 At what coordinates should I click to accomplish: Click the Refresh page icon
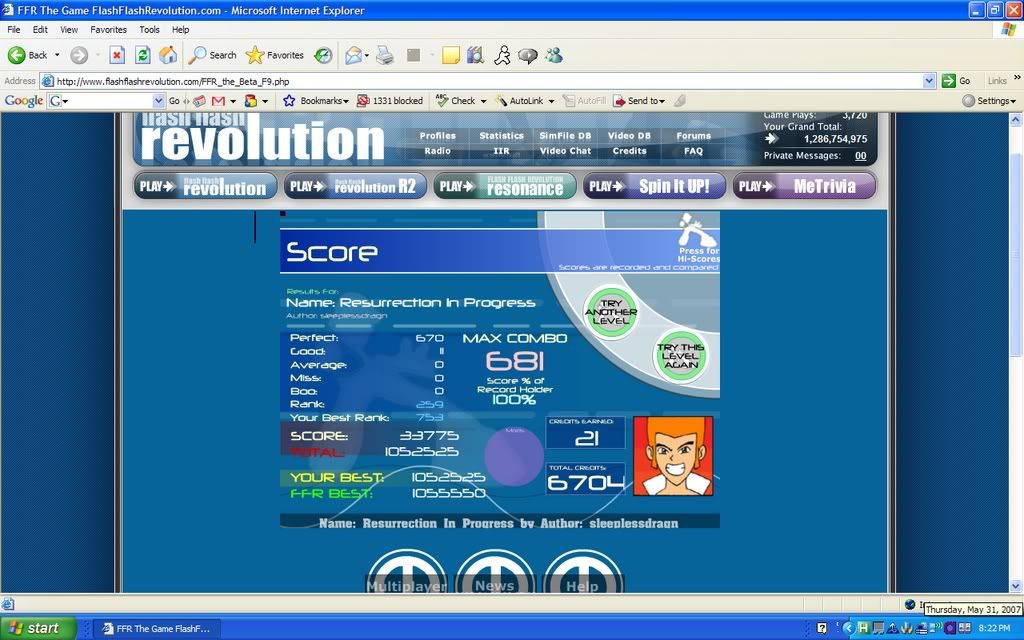pos(143,55)
